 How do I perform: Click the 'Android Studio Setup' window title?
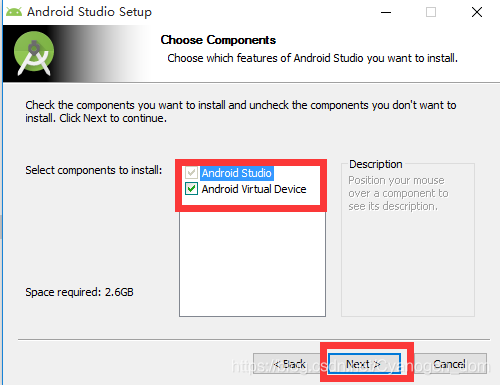(x=89, y=12)
